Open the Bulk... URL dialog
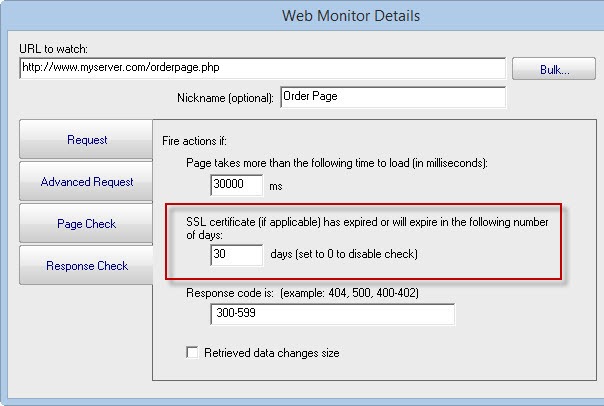 (x=554, y=69)
